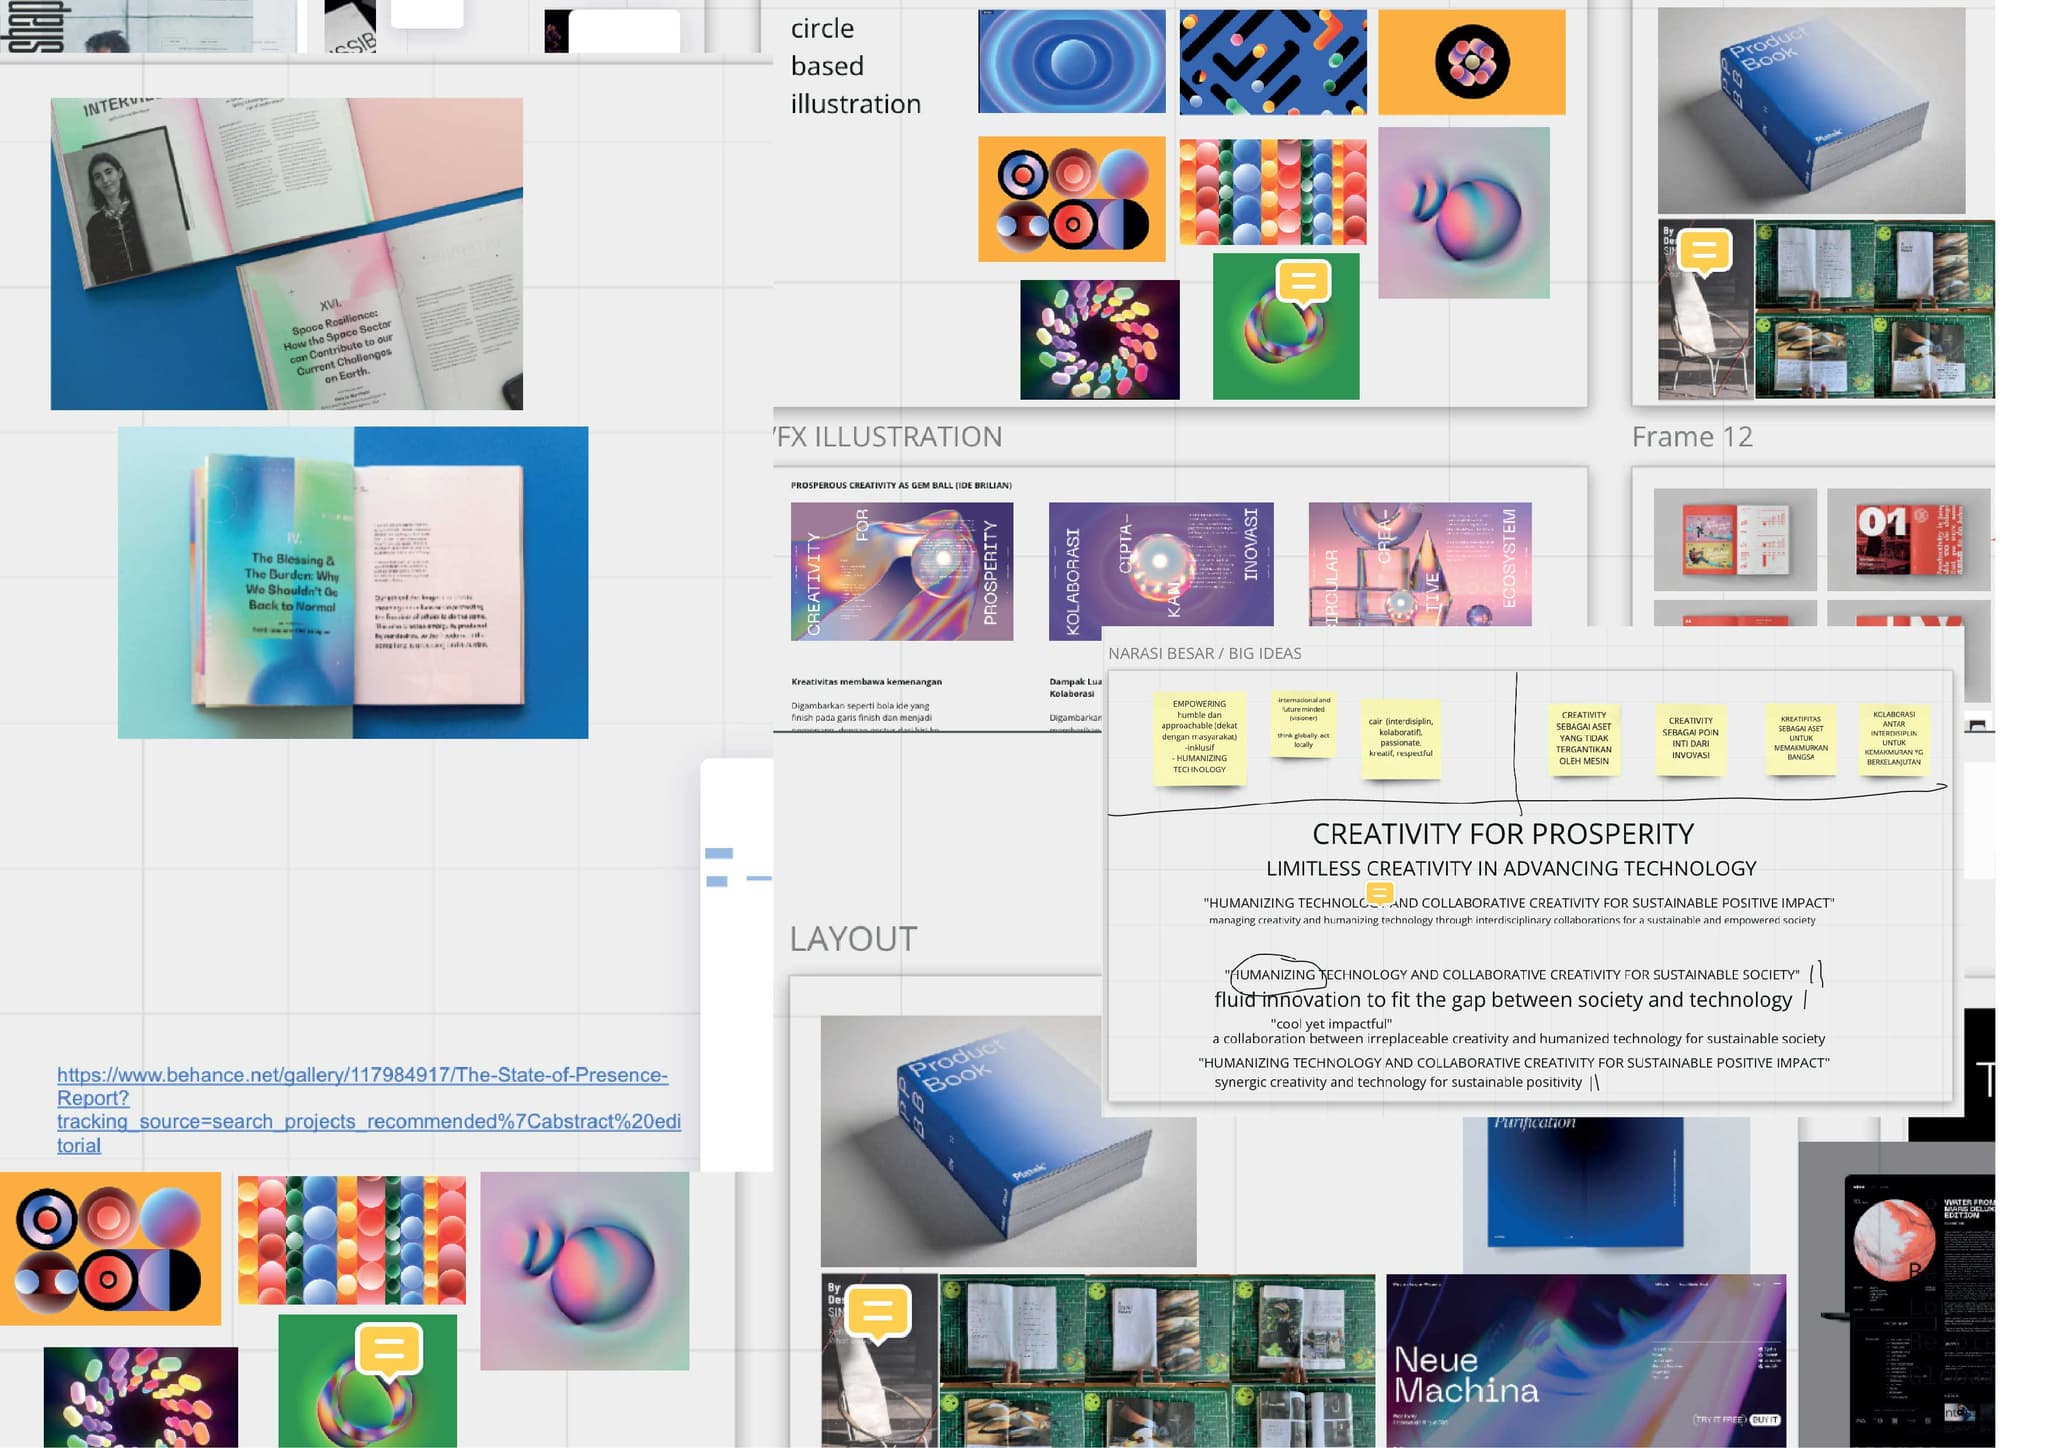Select the orange circles image in the circle-based illustration section

pyautogui.click(x=1072, y=199)
